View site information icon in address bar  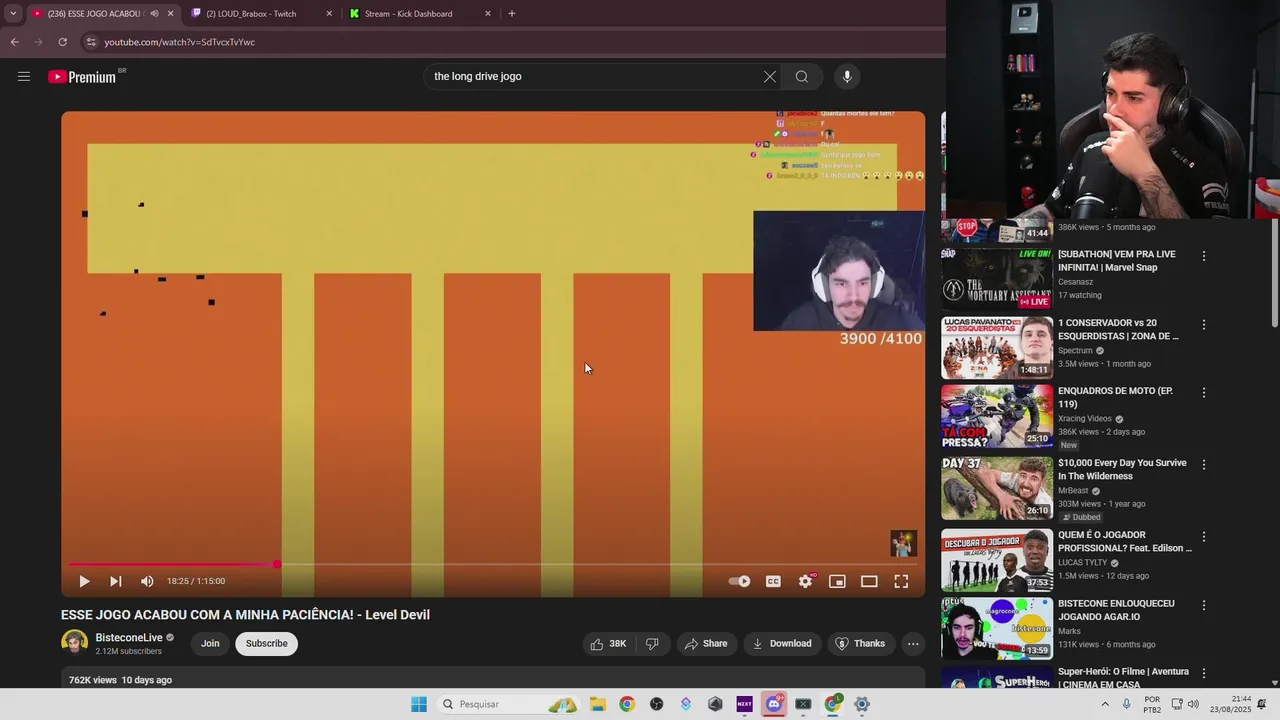90,42
